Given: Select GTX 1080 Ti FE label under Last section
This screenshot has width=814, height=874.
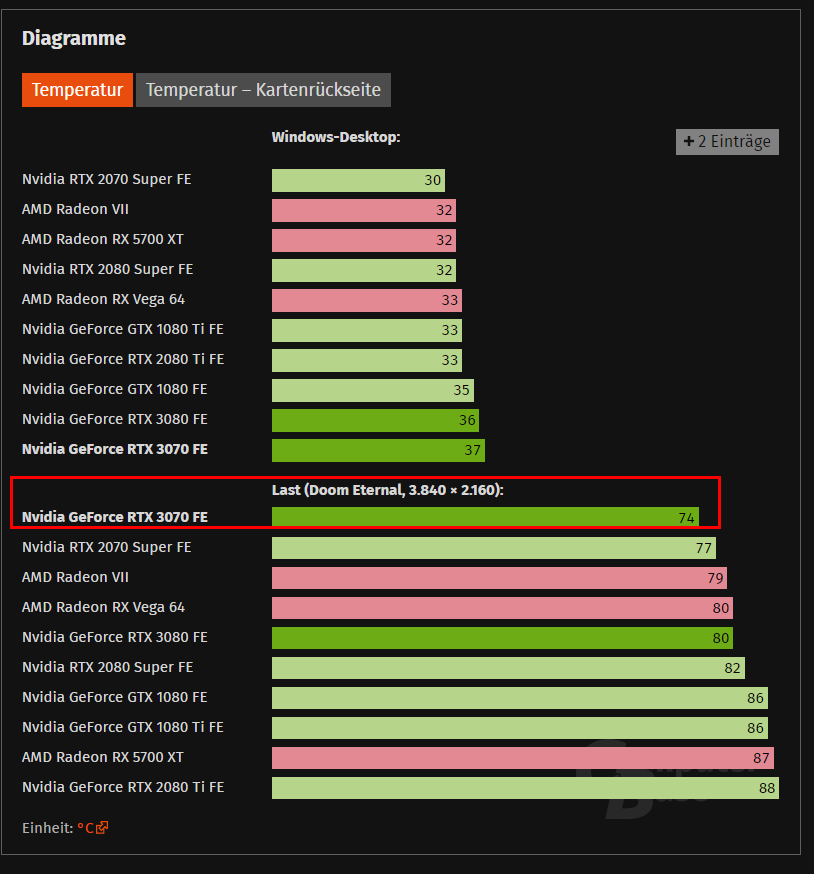Looking at the screenshot, I should click(123, 727).
